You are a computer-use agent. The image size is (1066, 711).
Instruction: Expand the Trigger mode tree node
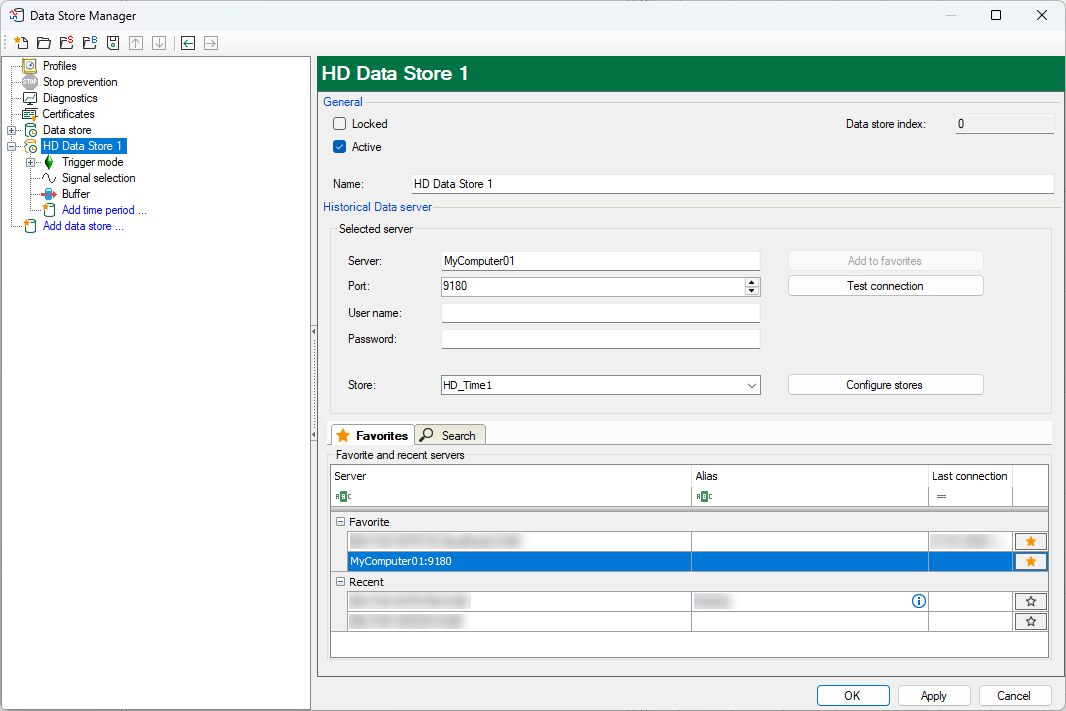[x=31, y=162]
